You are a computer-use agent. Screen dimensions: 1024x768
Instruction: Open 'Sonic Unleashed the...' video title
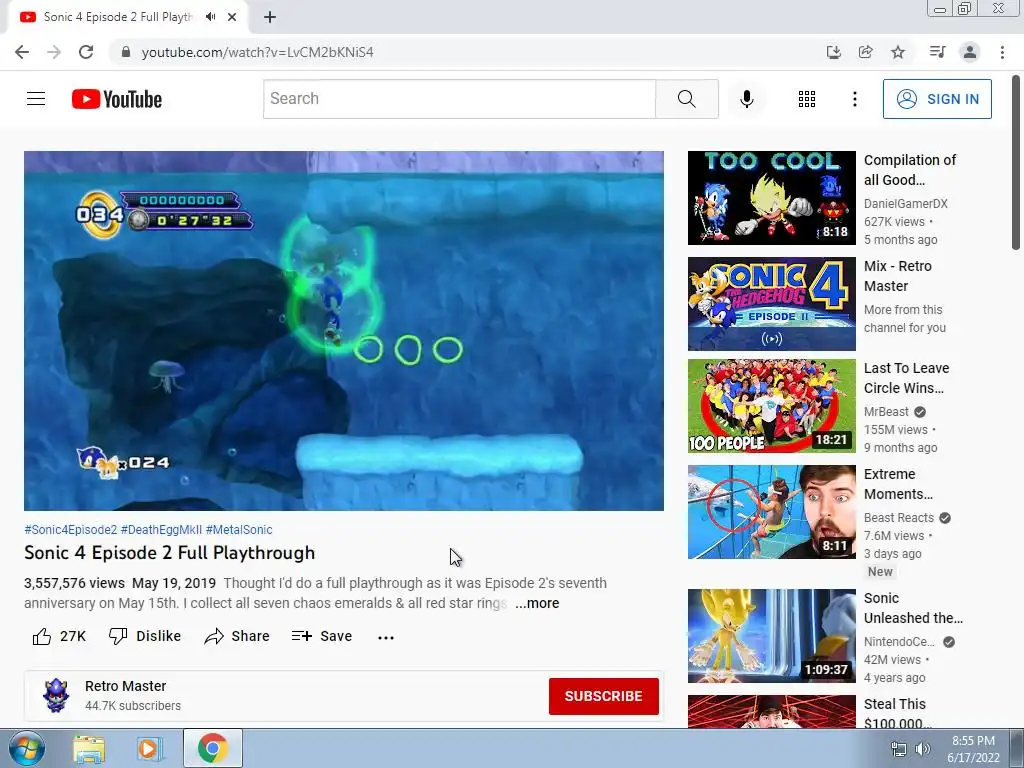[x=913, y=608]
